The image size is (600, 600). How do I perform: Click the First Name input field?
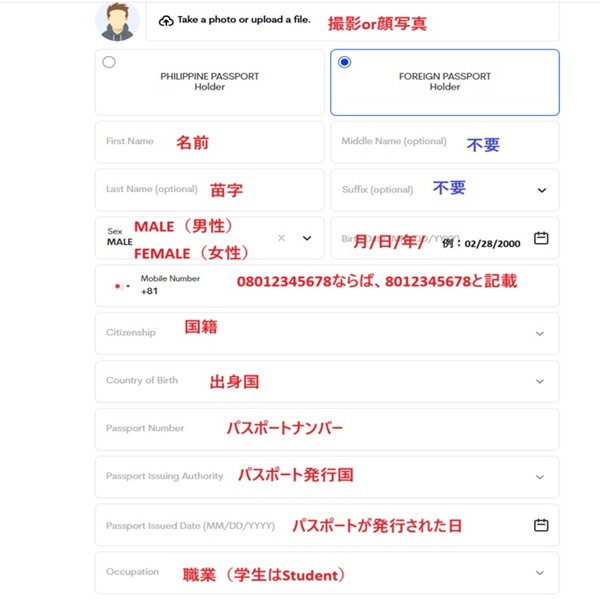pyautogui.click(x=209, y=142)
